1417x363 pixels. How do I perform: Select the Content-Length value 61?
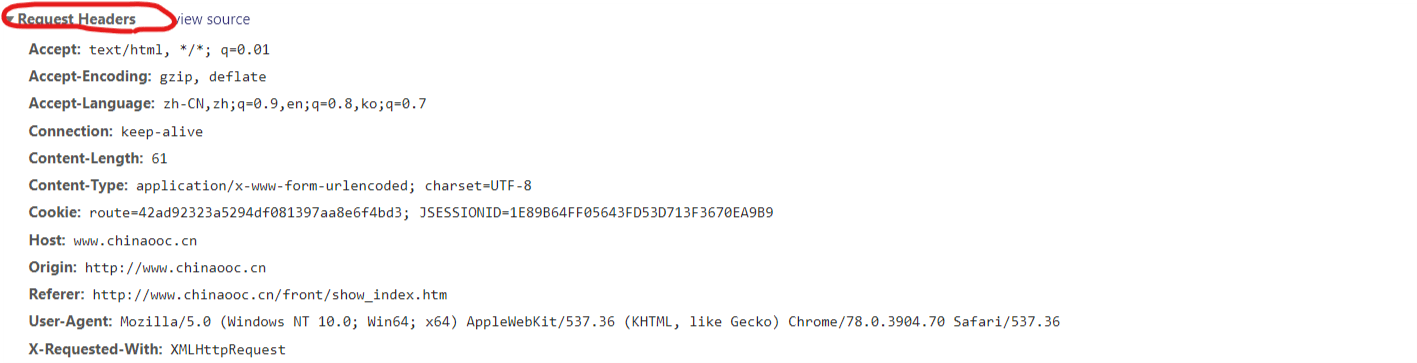(x=159, y=158)
